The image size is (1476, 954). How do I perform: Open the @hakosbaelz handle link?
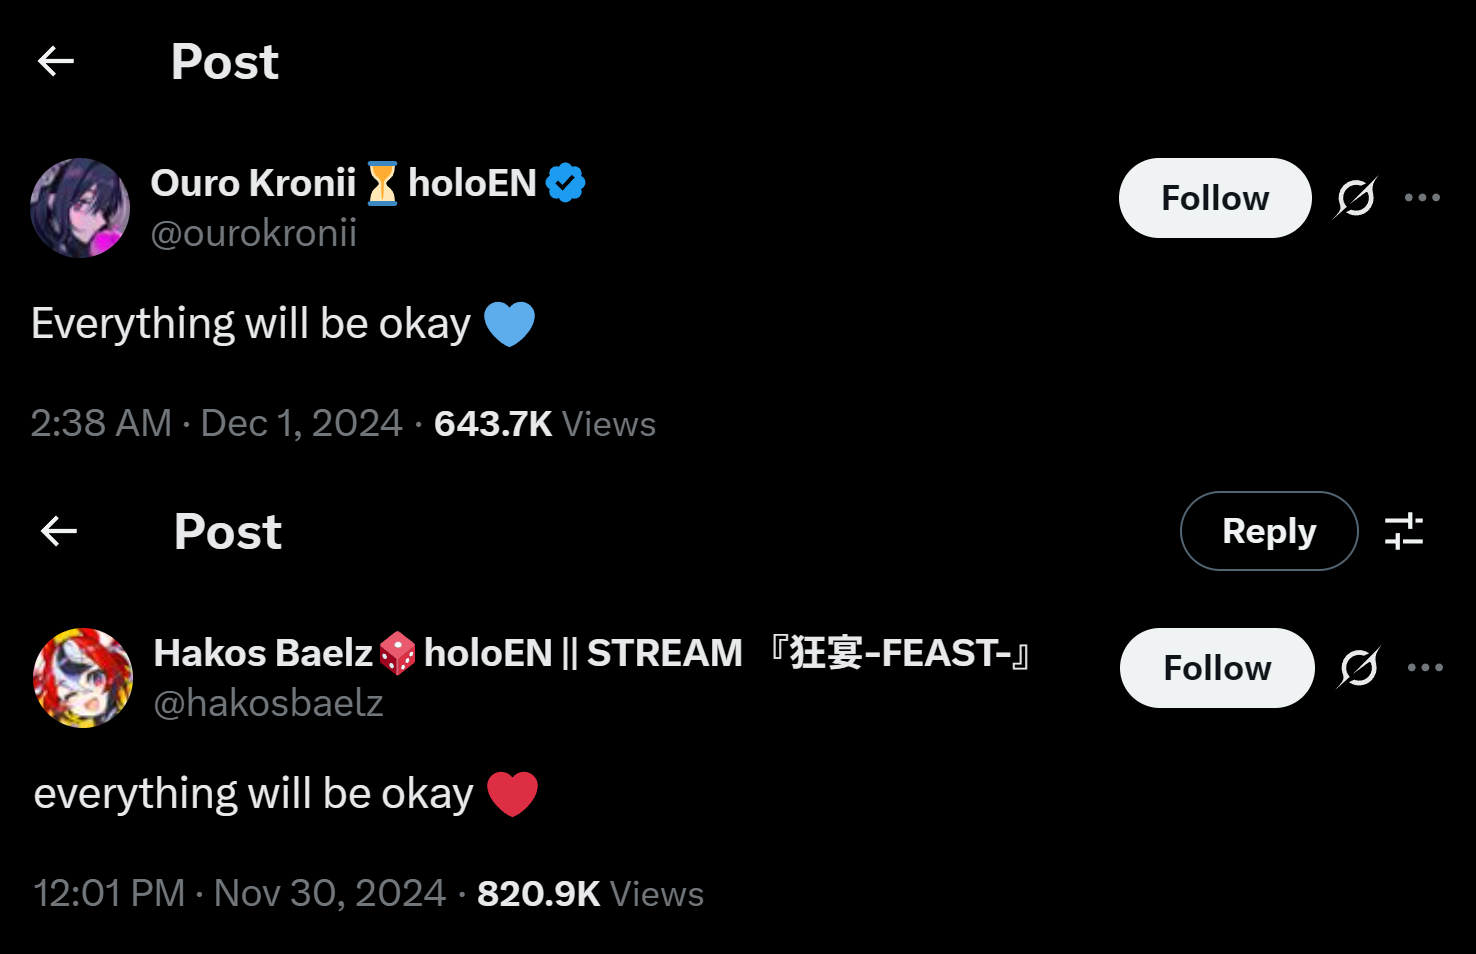click(x=268, y=704)
